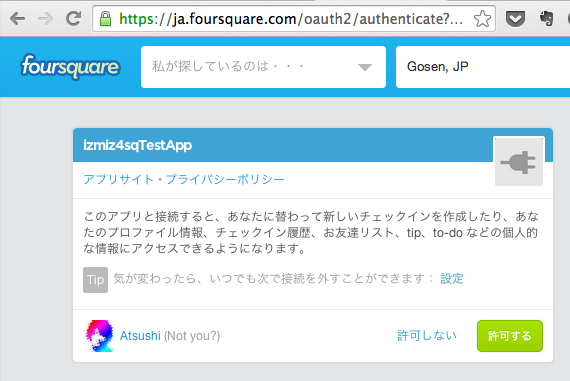Click the gray Tip badge
570x381 pixels.
coord(95,280)
